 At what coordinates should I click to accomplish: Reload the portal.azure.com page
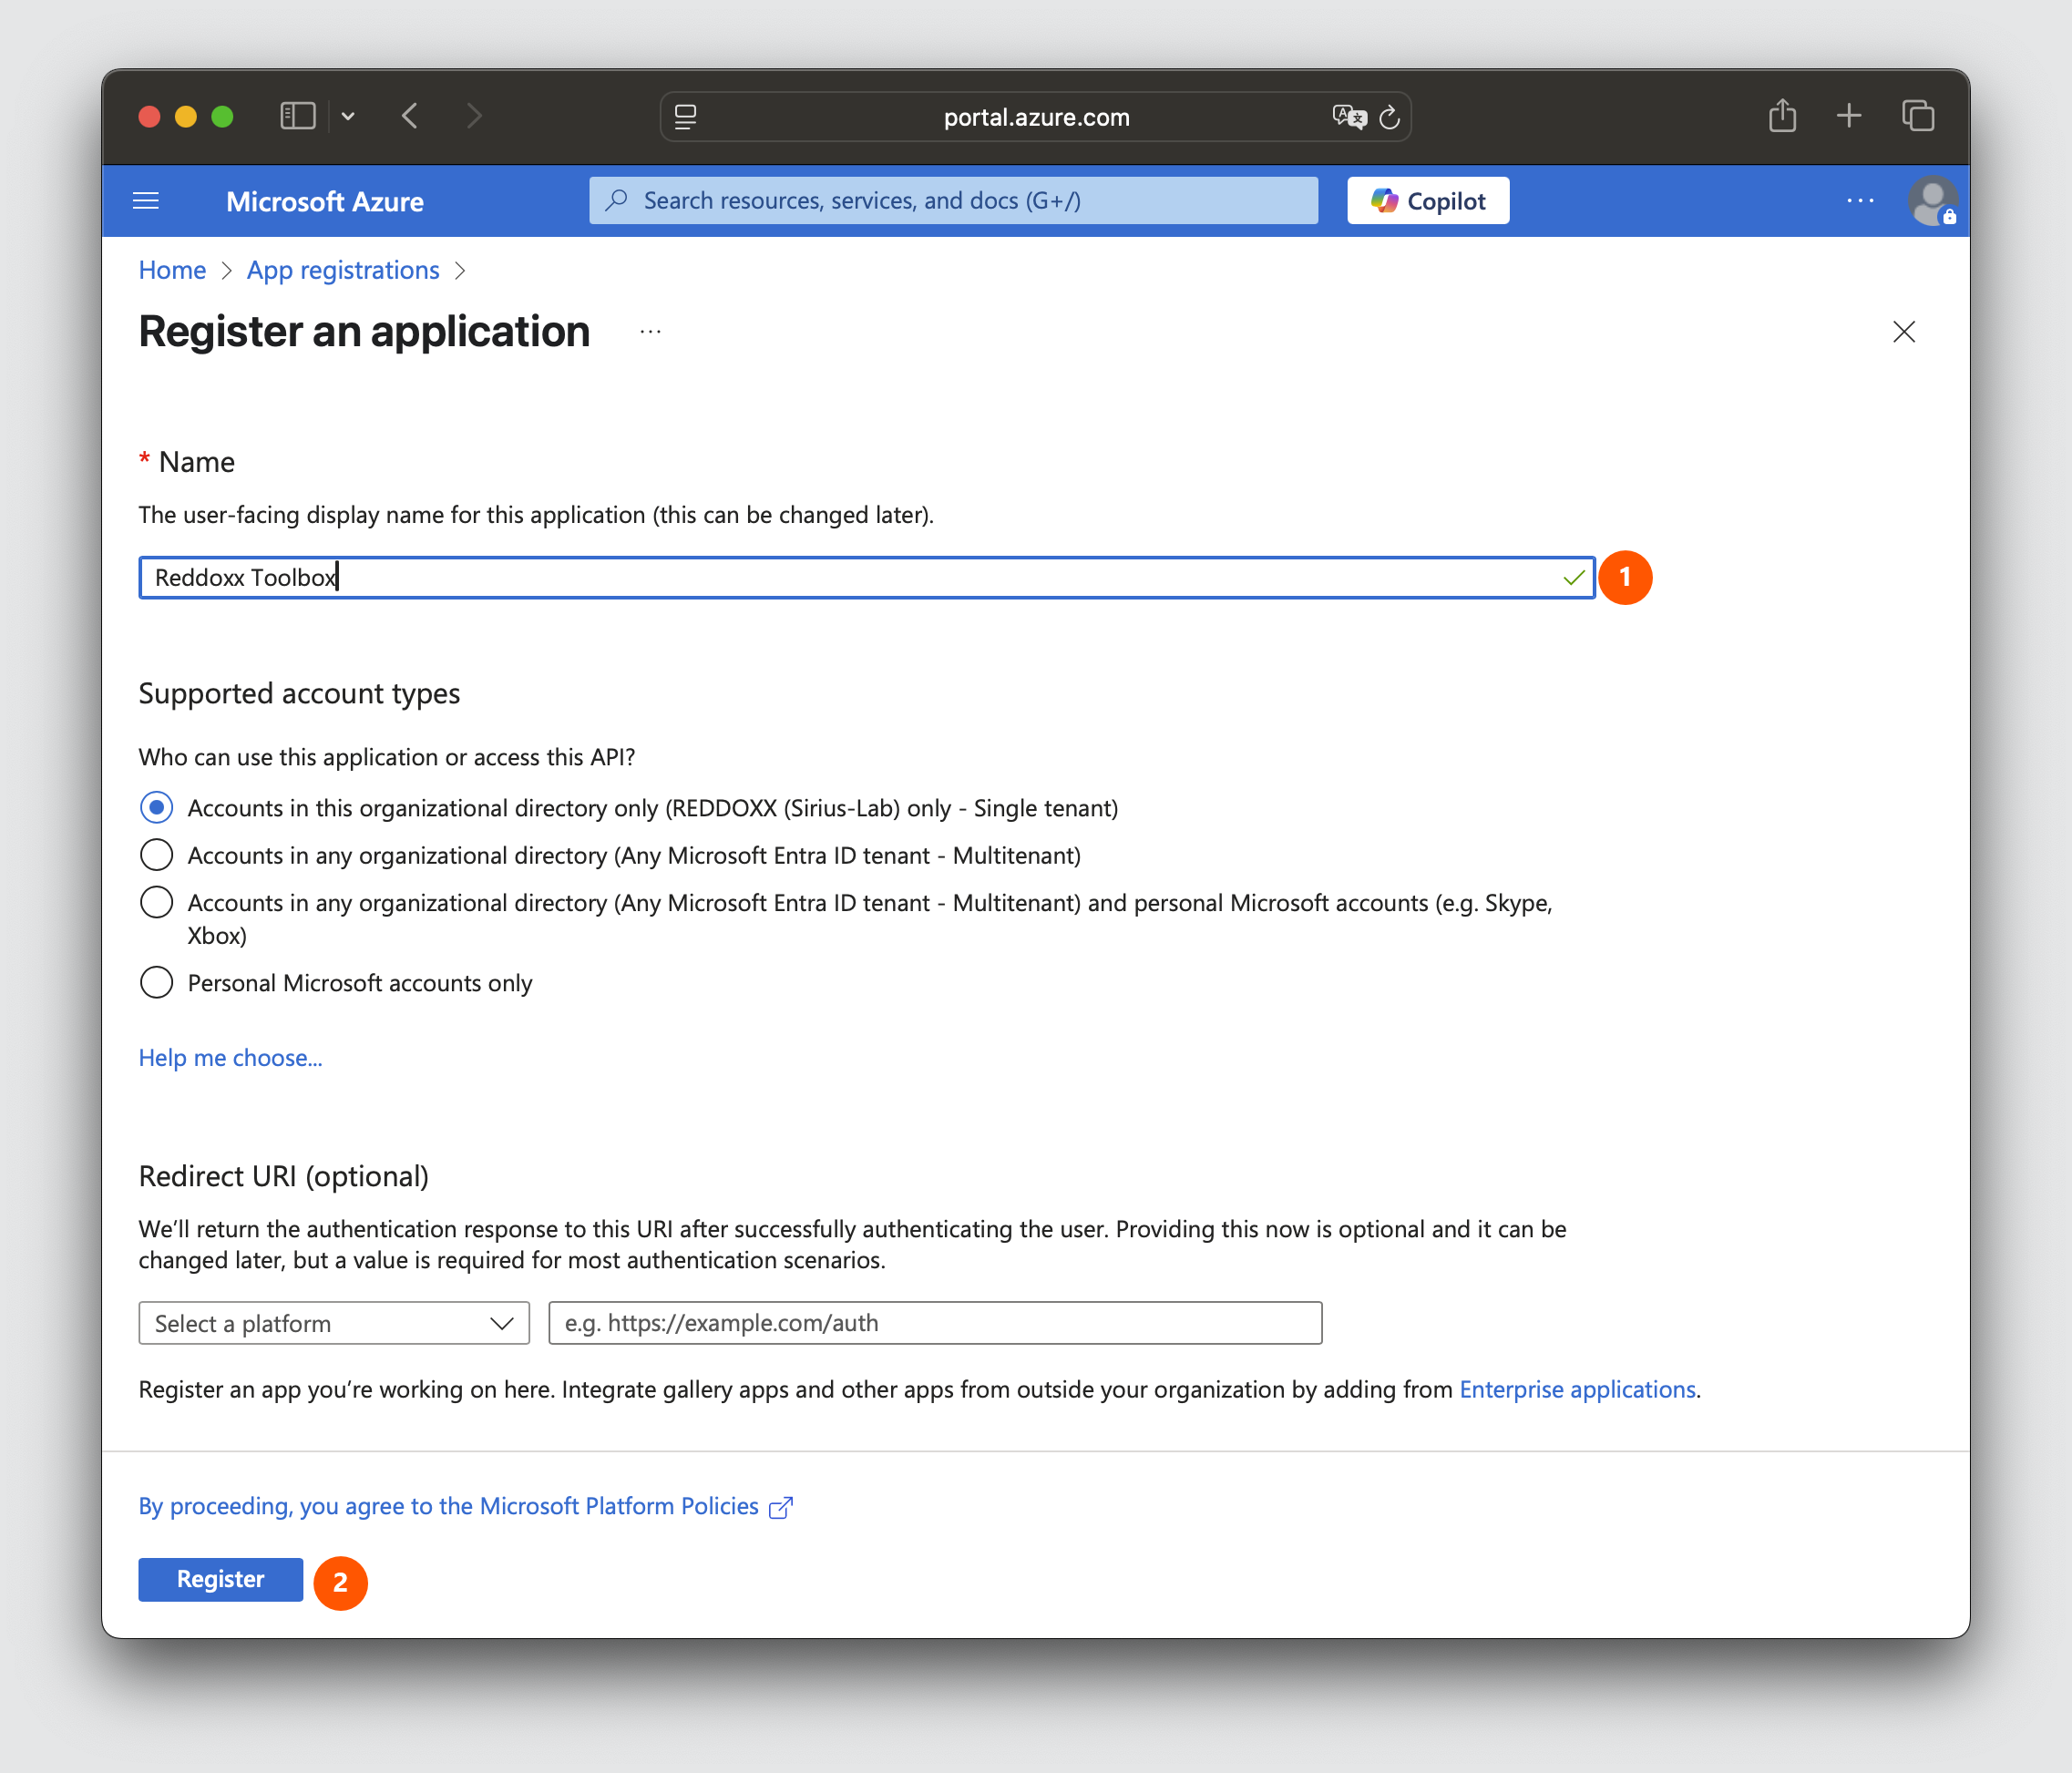[x=1390, y=117]
